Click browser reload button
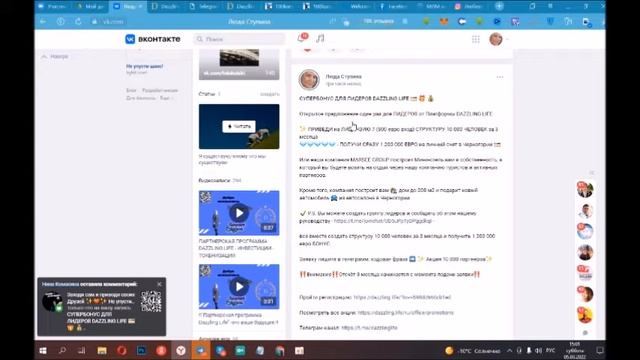Screen dimensions: 640x360 click(x=78, y=21)
